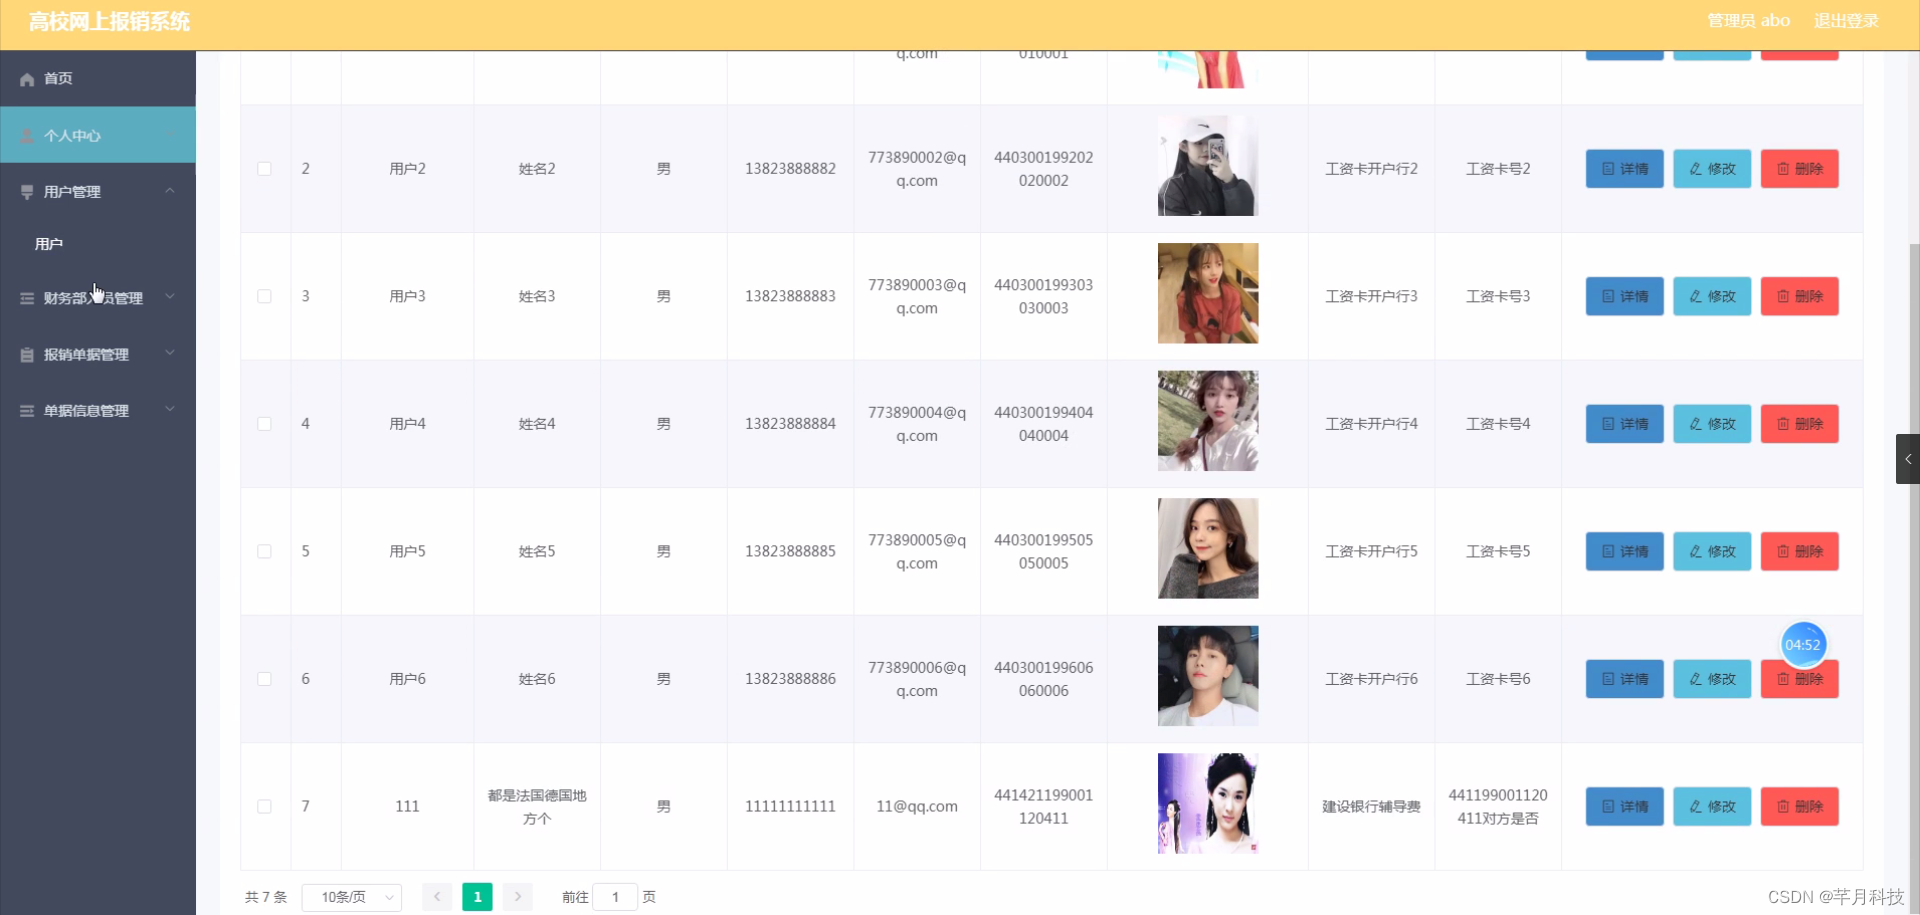
Task: Expand the 财务部员管理 section
Action: tap(170, 297)
